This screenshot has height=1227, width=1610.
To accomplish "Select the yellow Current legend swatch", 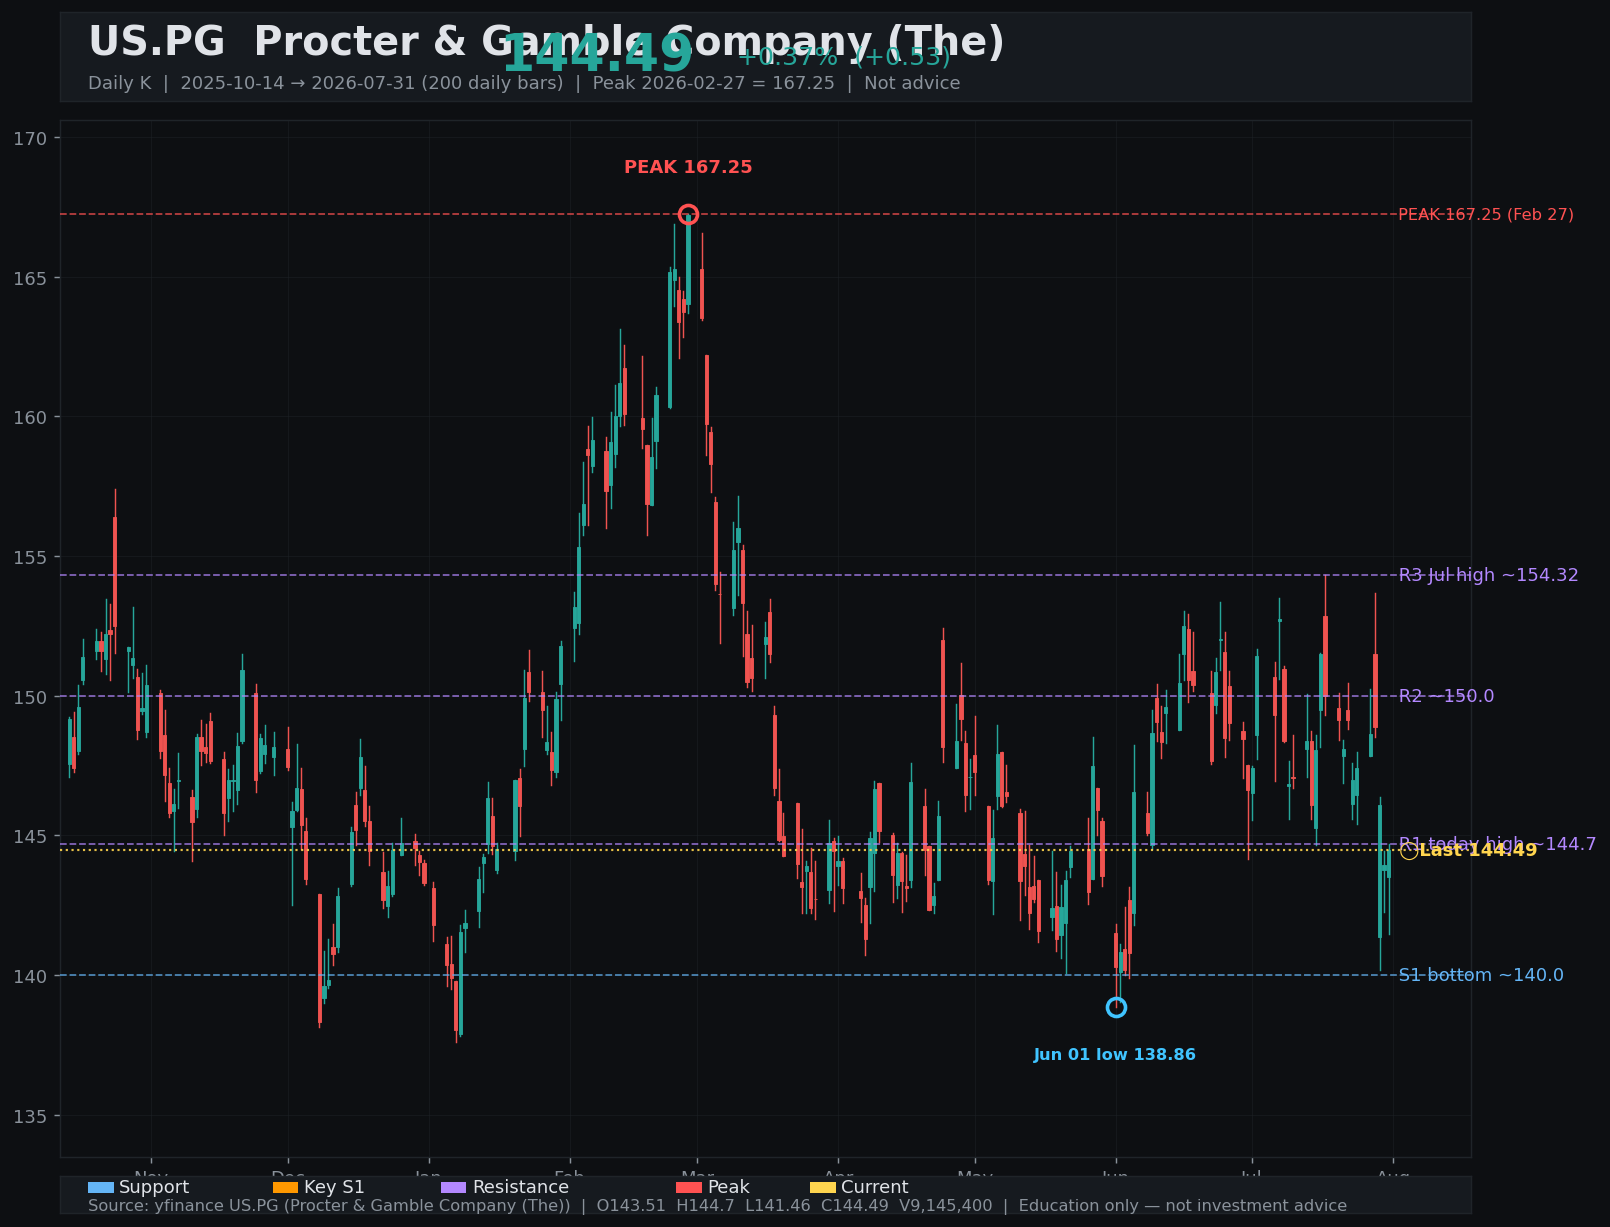I will coord(823,1187).
